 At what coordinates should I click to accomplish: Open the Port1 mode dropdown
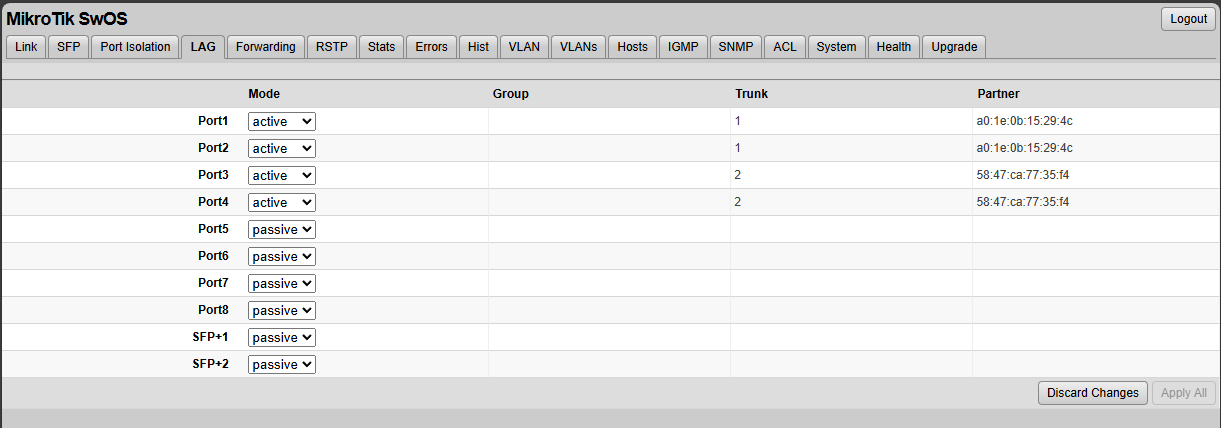pos(282,121)
